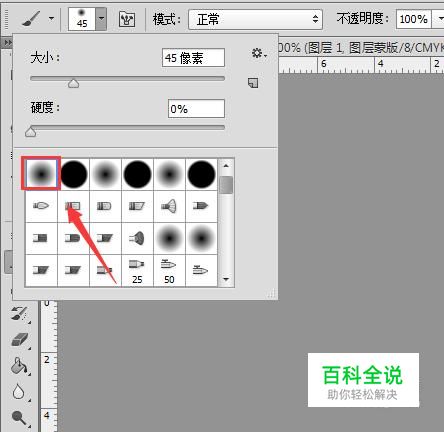444x432 pixels.
Task: Click the brush list scrollbar thumb
Action: [x=227, y=185]
